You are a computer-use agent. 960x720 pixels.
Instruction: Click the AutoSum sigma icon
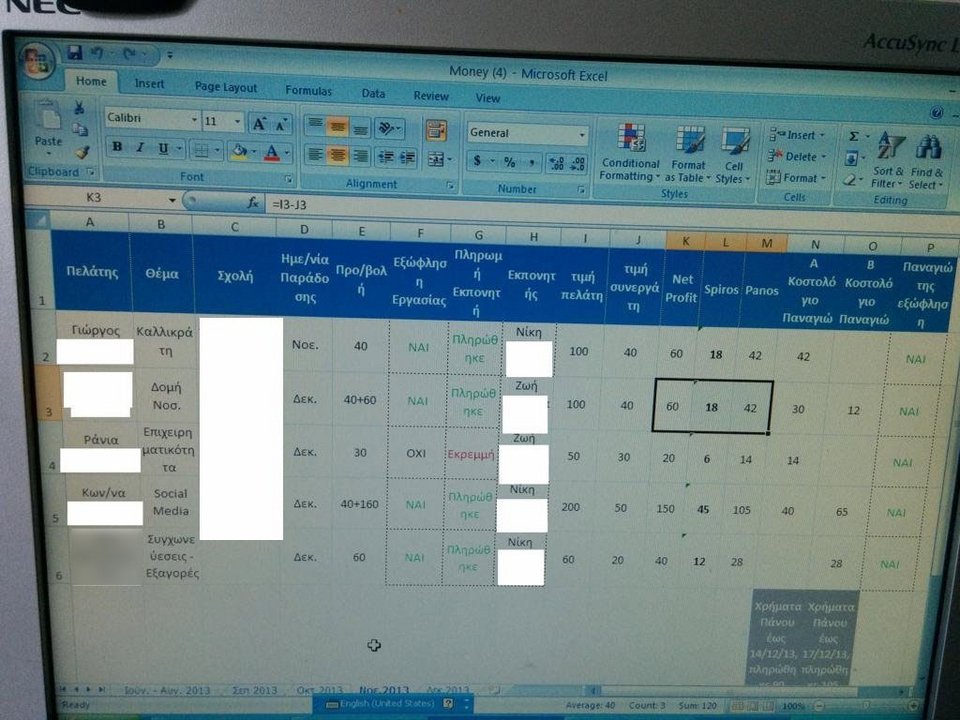point(853,136)
